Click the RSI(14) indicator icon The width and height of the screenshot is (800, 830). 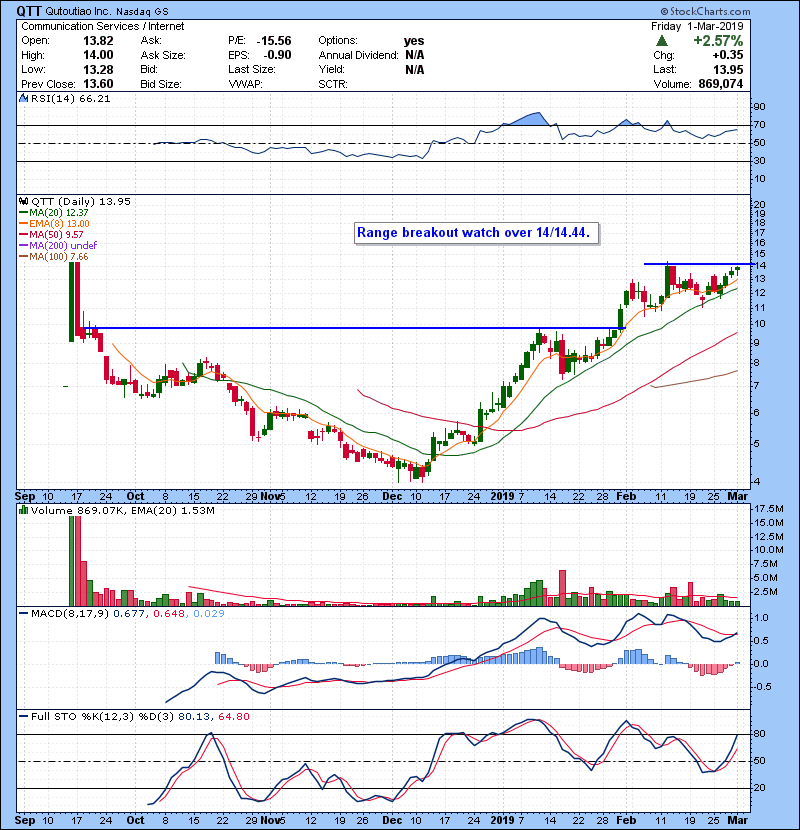pos(23,98)
